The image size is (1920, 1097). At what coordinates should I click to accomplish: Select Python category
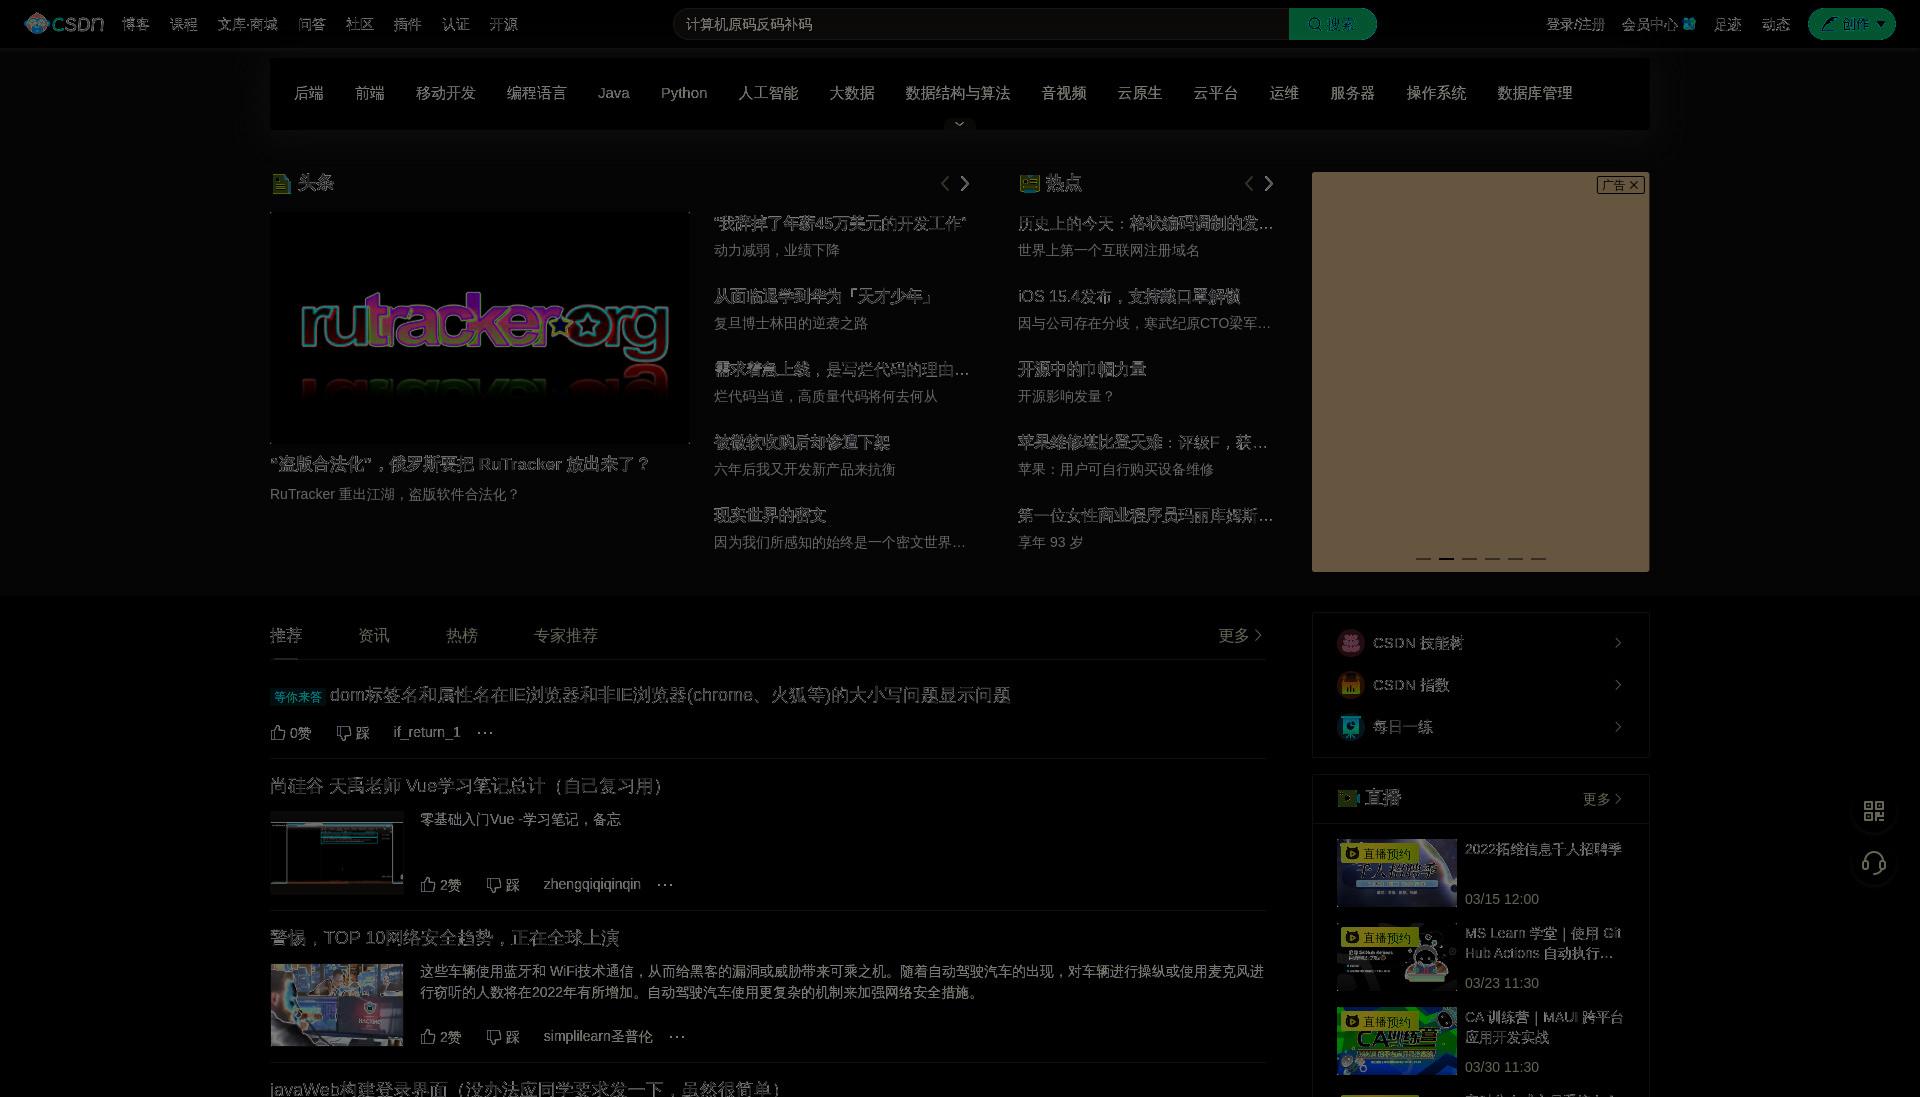click(684, 93)
